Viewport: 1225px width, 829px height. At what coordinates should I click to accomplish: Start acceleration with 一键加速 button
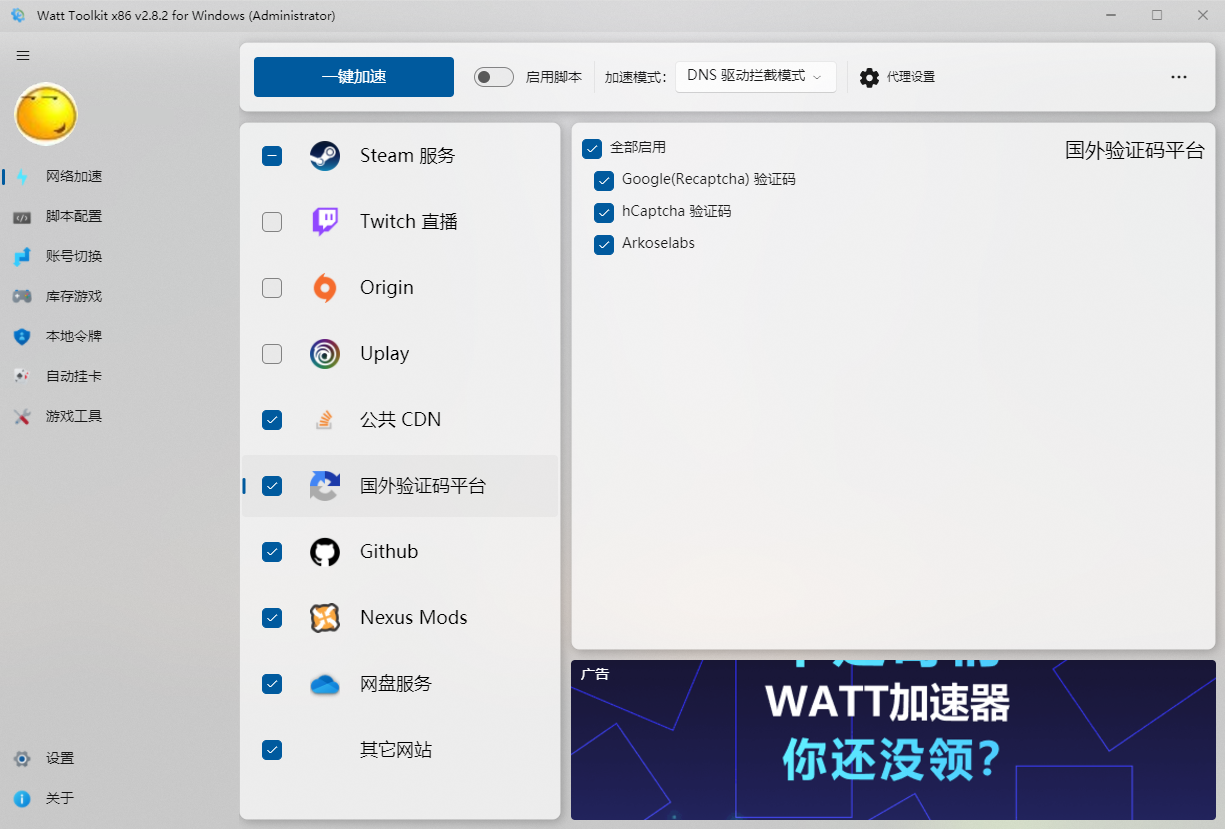(x=354, y=77)
